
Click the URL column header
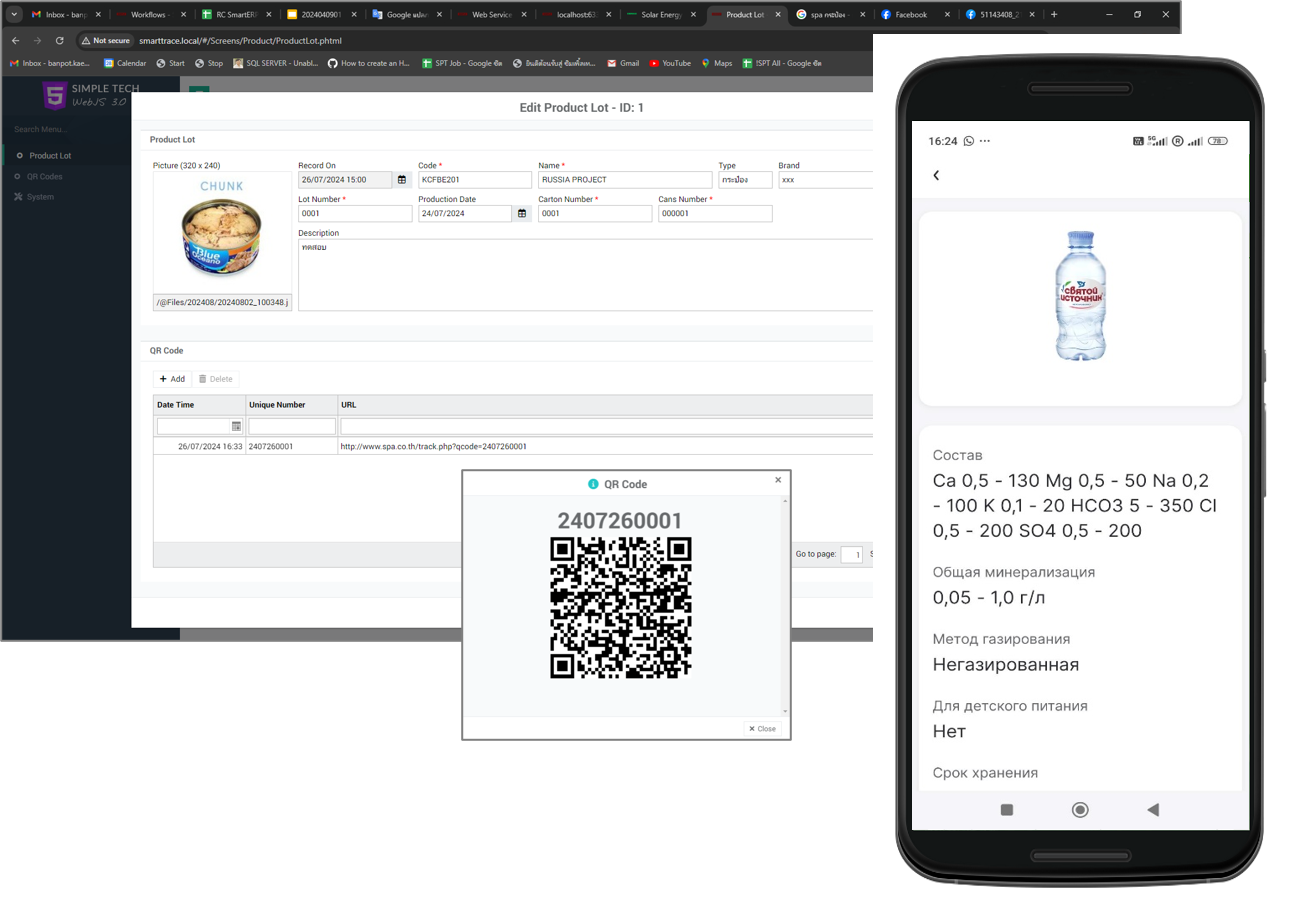[605, 405]
